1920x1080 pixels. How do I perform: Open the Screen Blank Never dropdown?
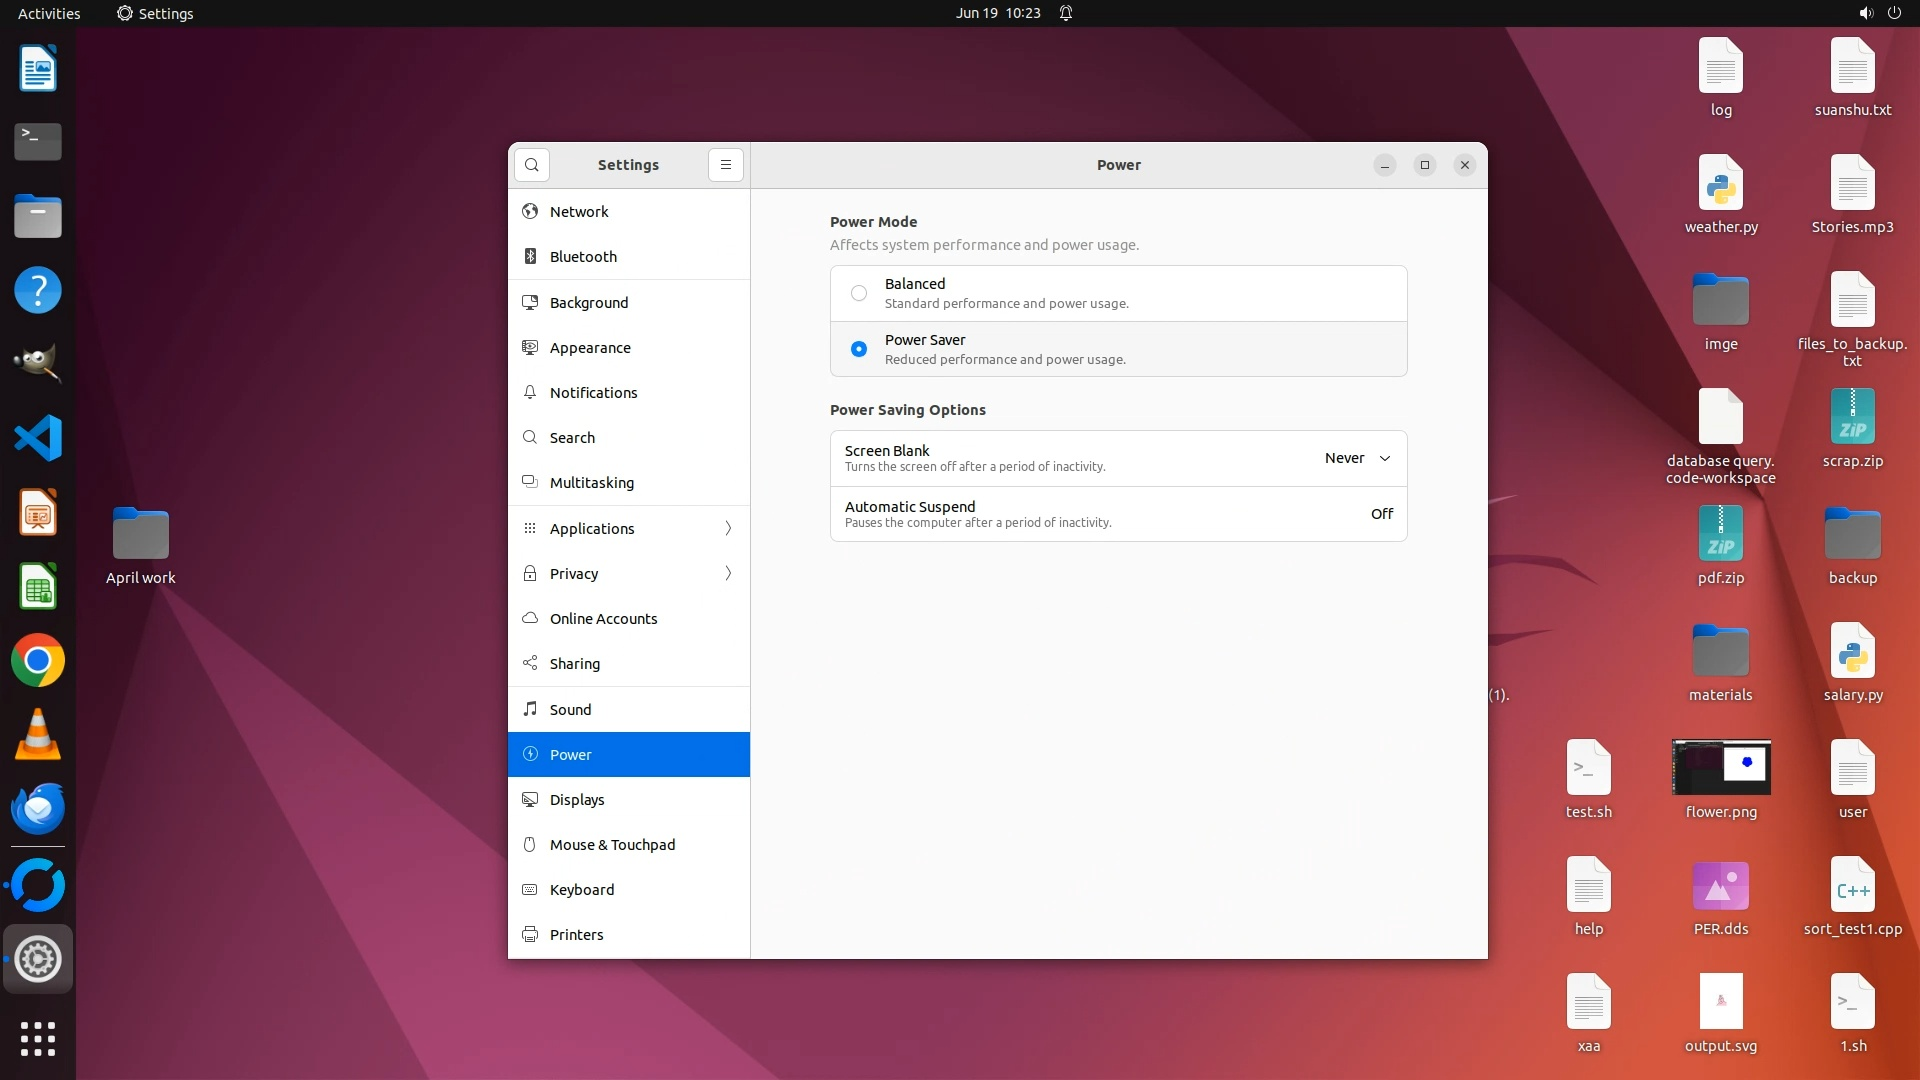[x=1357, y=458]
